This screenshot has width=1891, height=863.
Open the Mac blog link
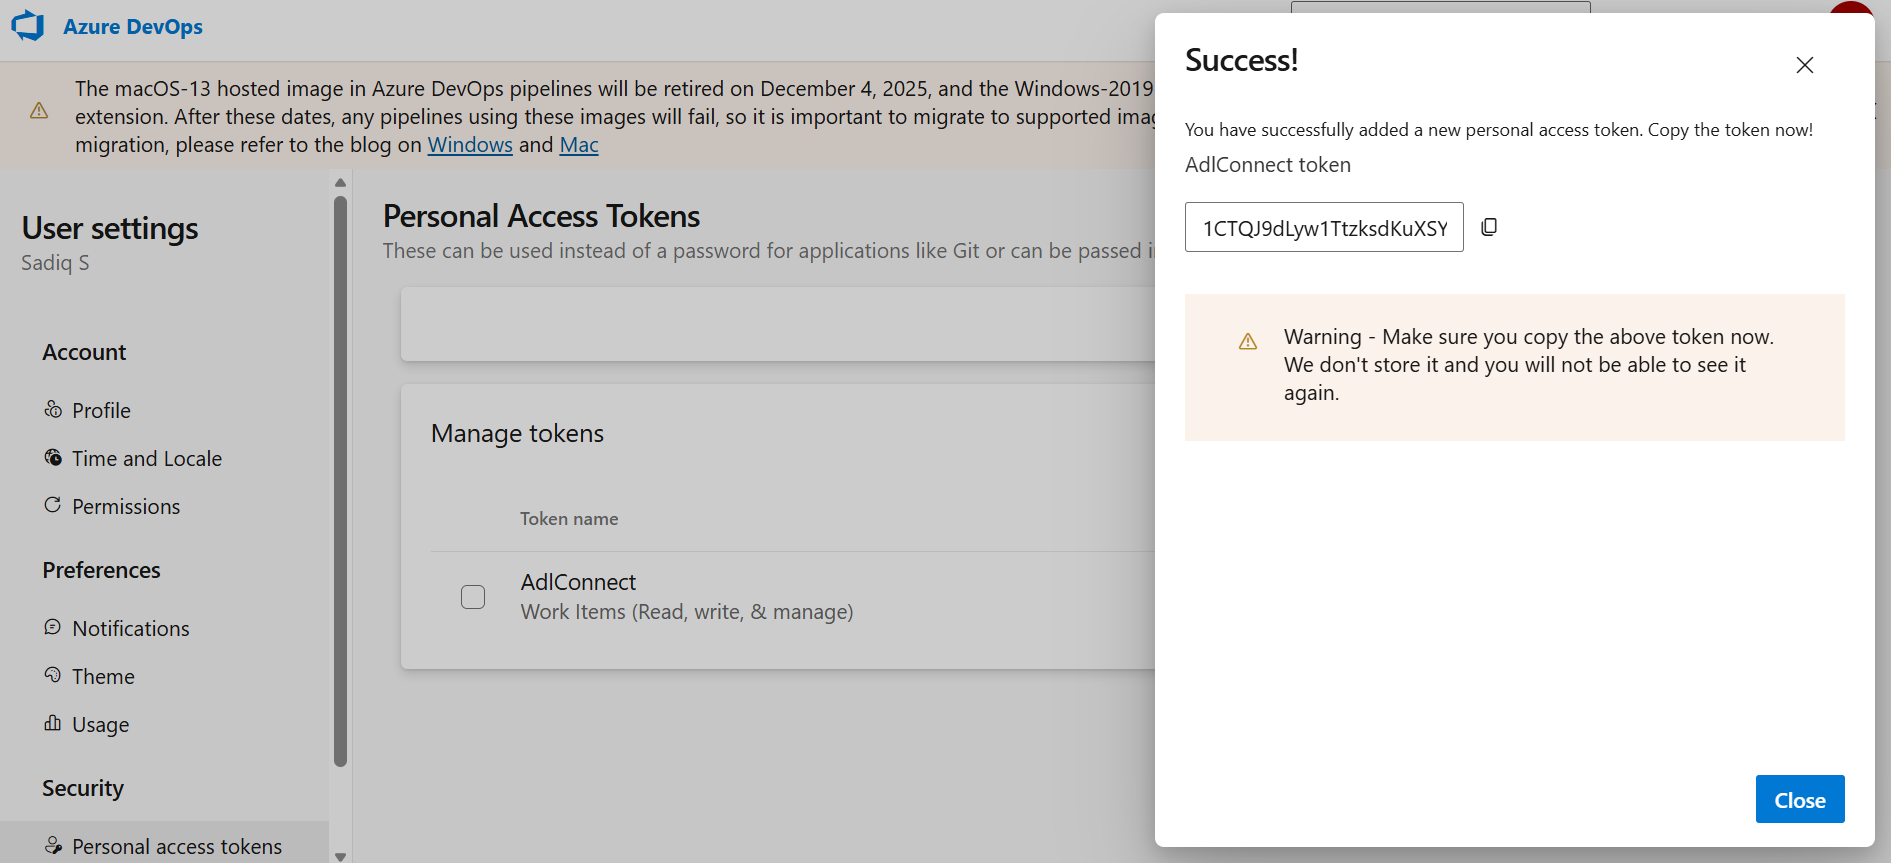point(579,145)
